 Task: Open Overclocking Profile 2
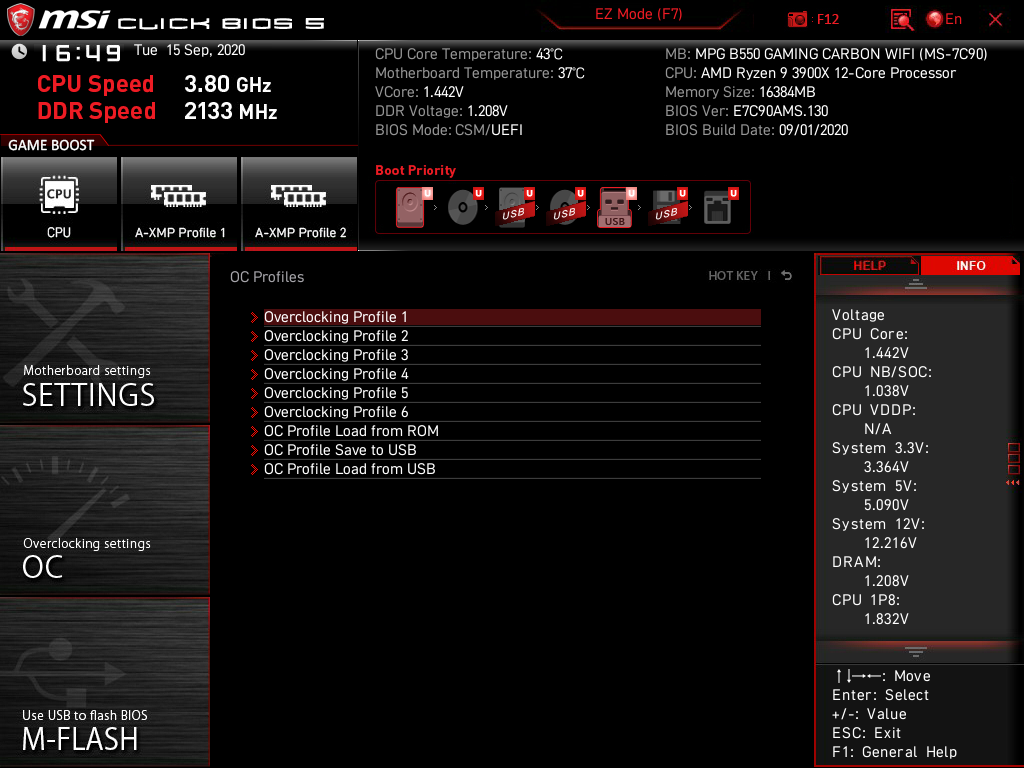[x=512, y=336]
